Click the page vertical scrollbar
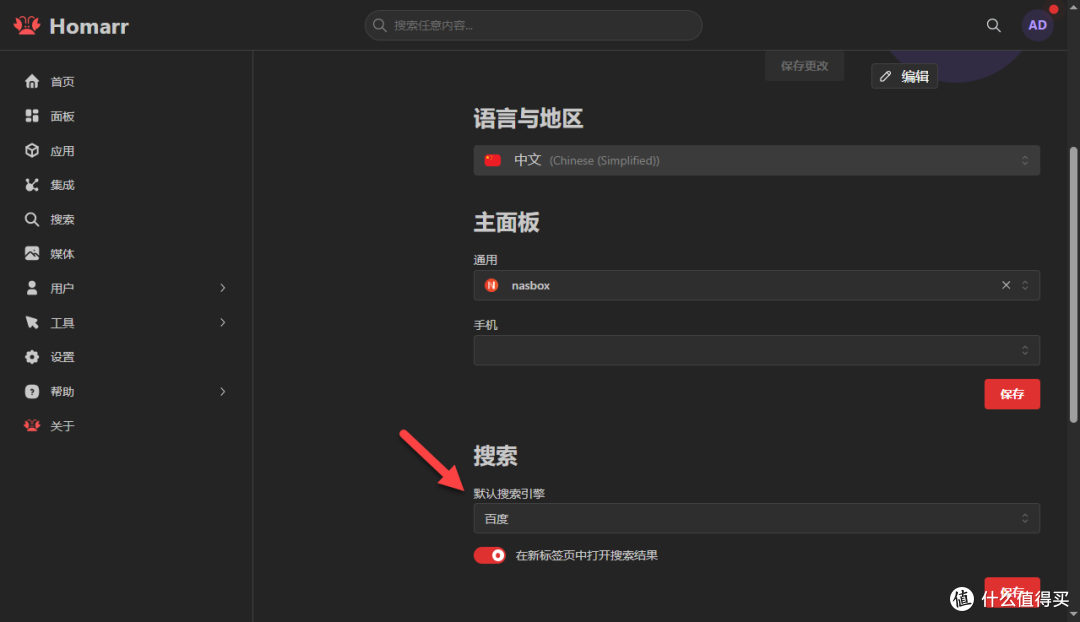 (1073, 285)
